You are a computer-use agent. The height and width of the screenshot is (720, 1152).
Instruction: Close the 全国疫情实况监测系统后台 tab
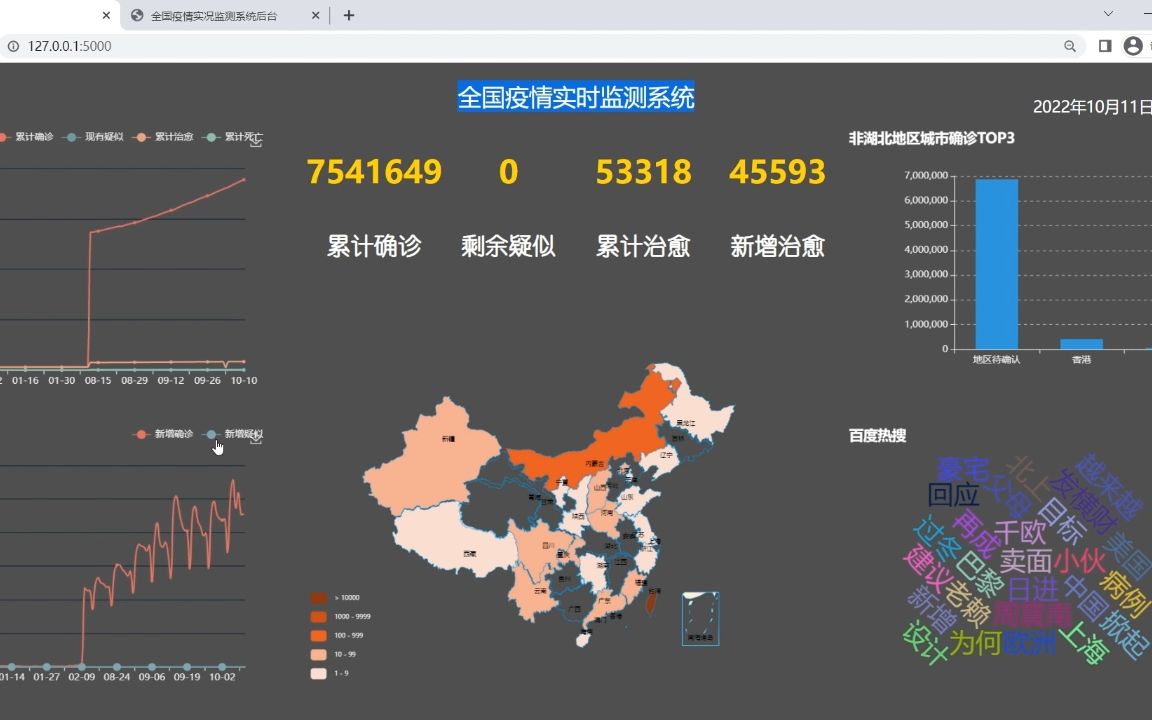point(315,15)
